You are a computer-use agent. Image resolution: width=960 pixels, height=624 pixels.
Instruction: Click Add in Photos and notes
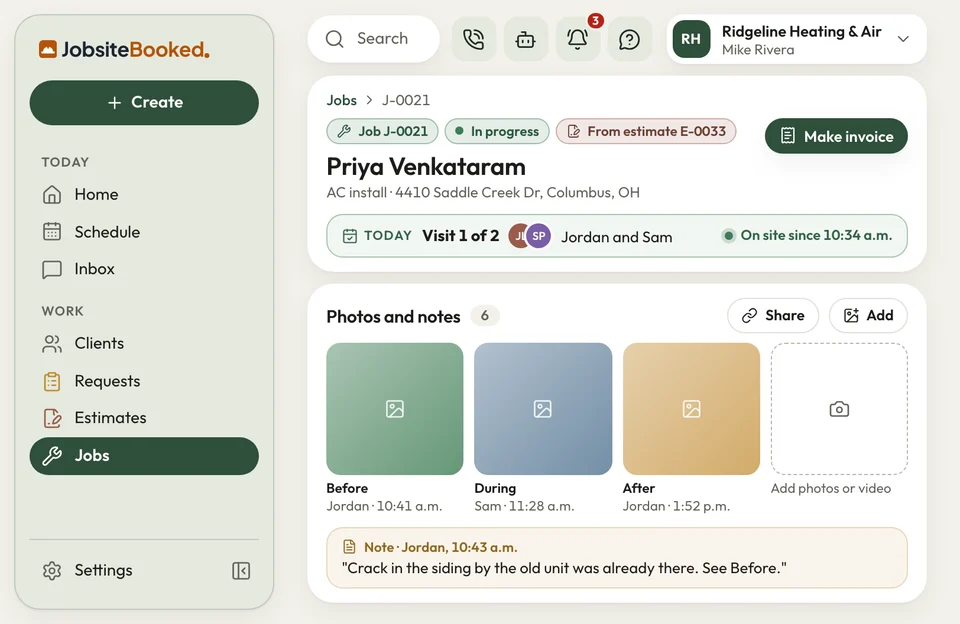pyautogui.click(x=868, y=315)
